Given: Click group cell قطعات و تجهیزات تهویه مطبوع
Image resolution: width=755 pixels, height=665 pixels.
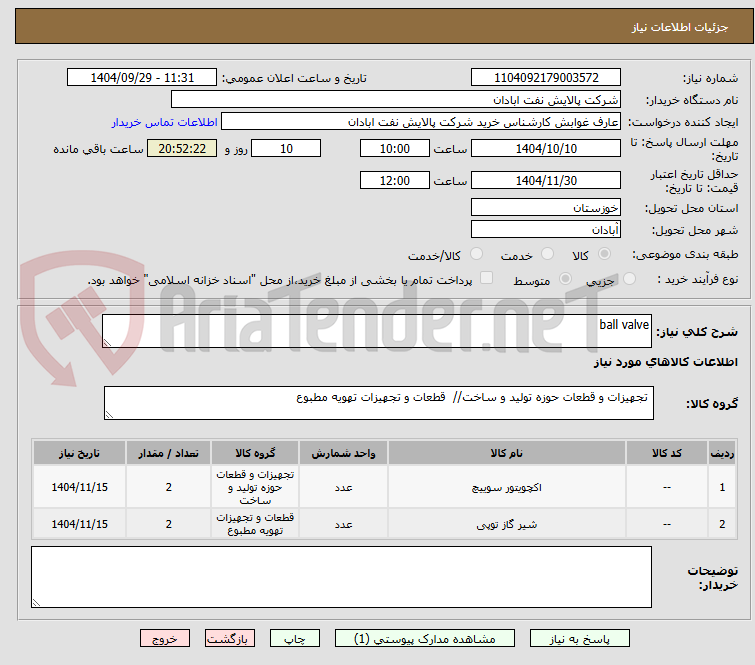Looking at the screenshot, I should pos(255,524).
